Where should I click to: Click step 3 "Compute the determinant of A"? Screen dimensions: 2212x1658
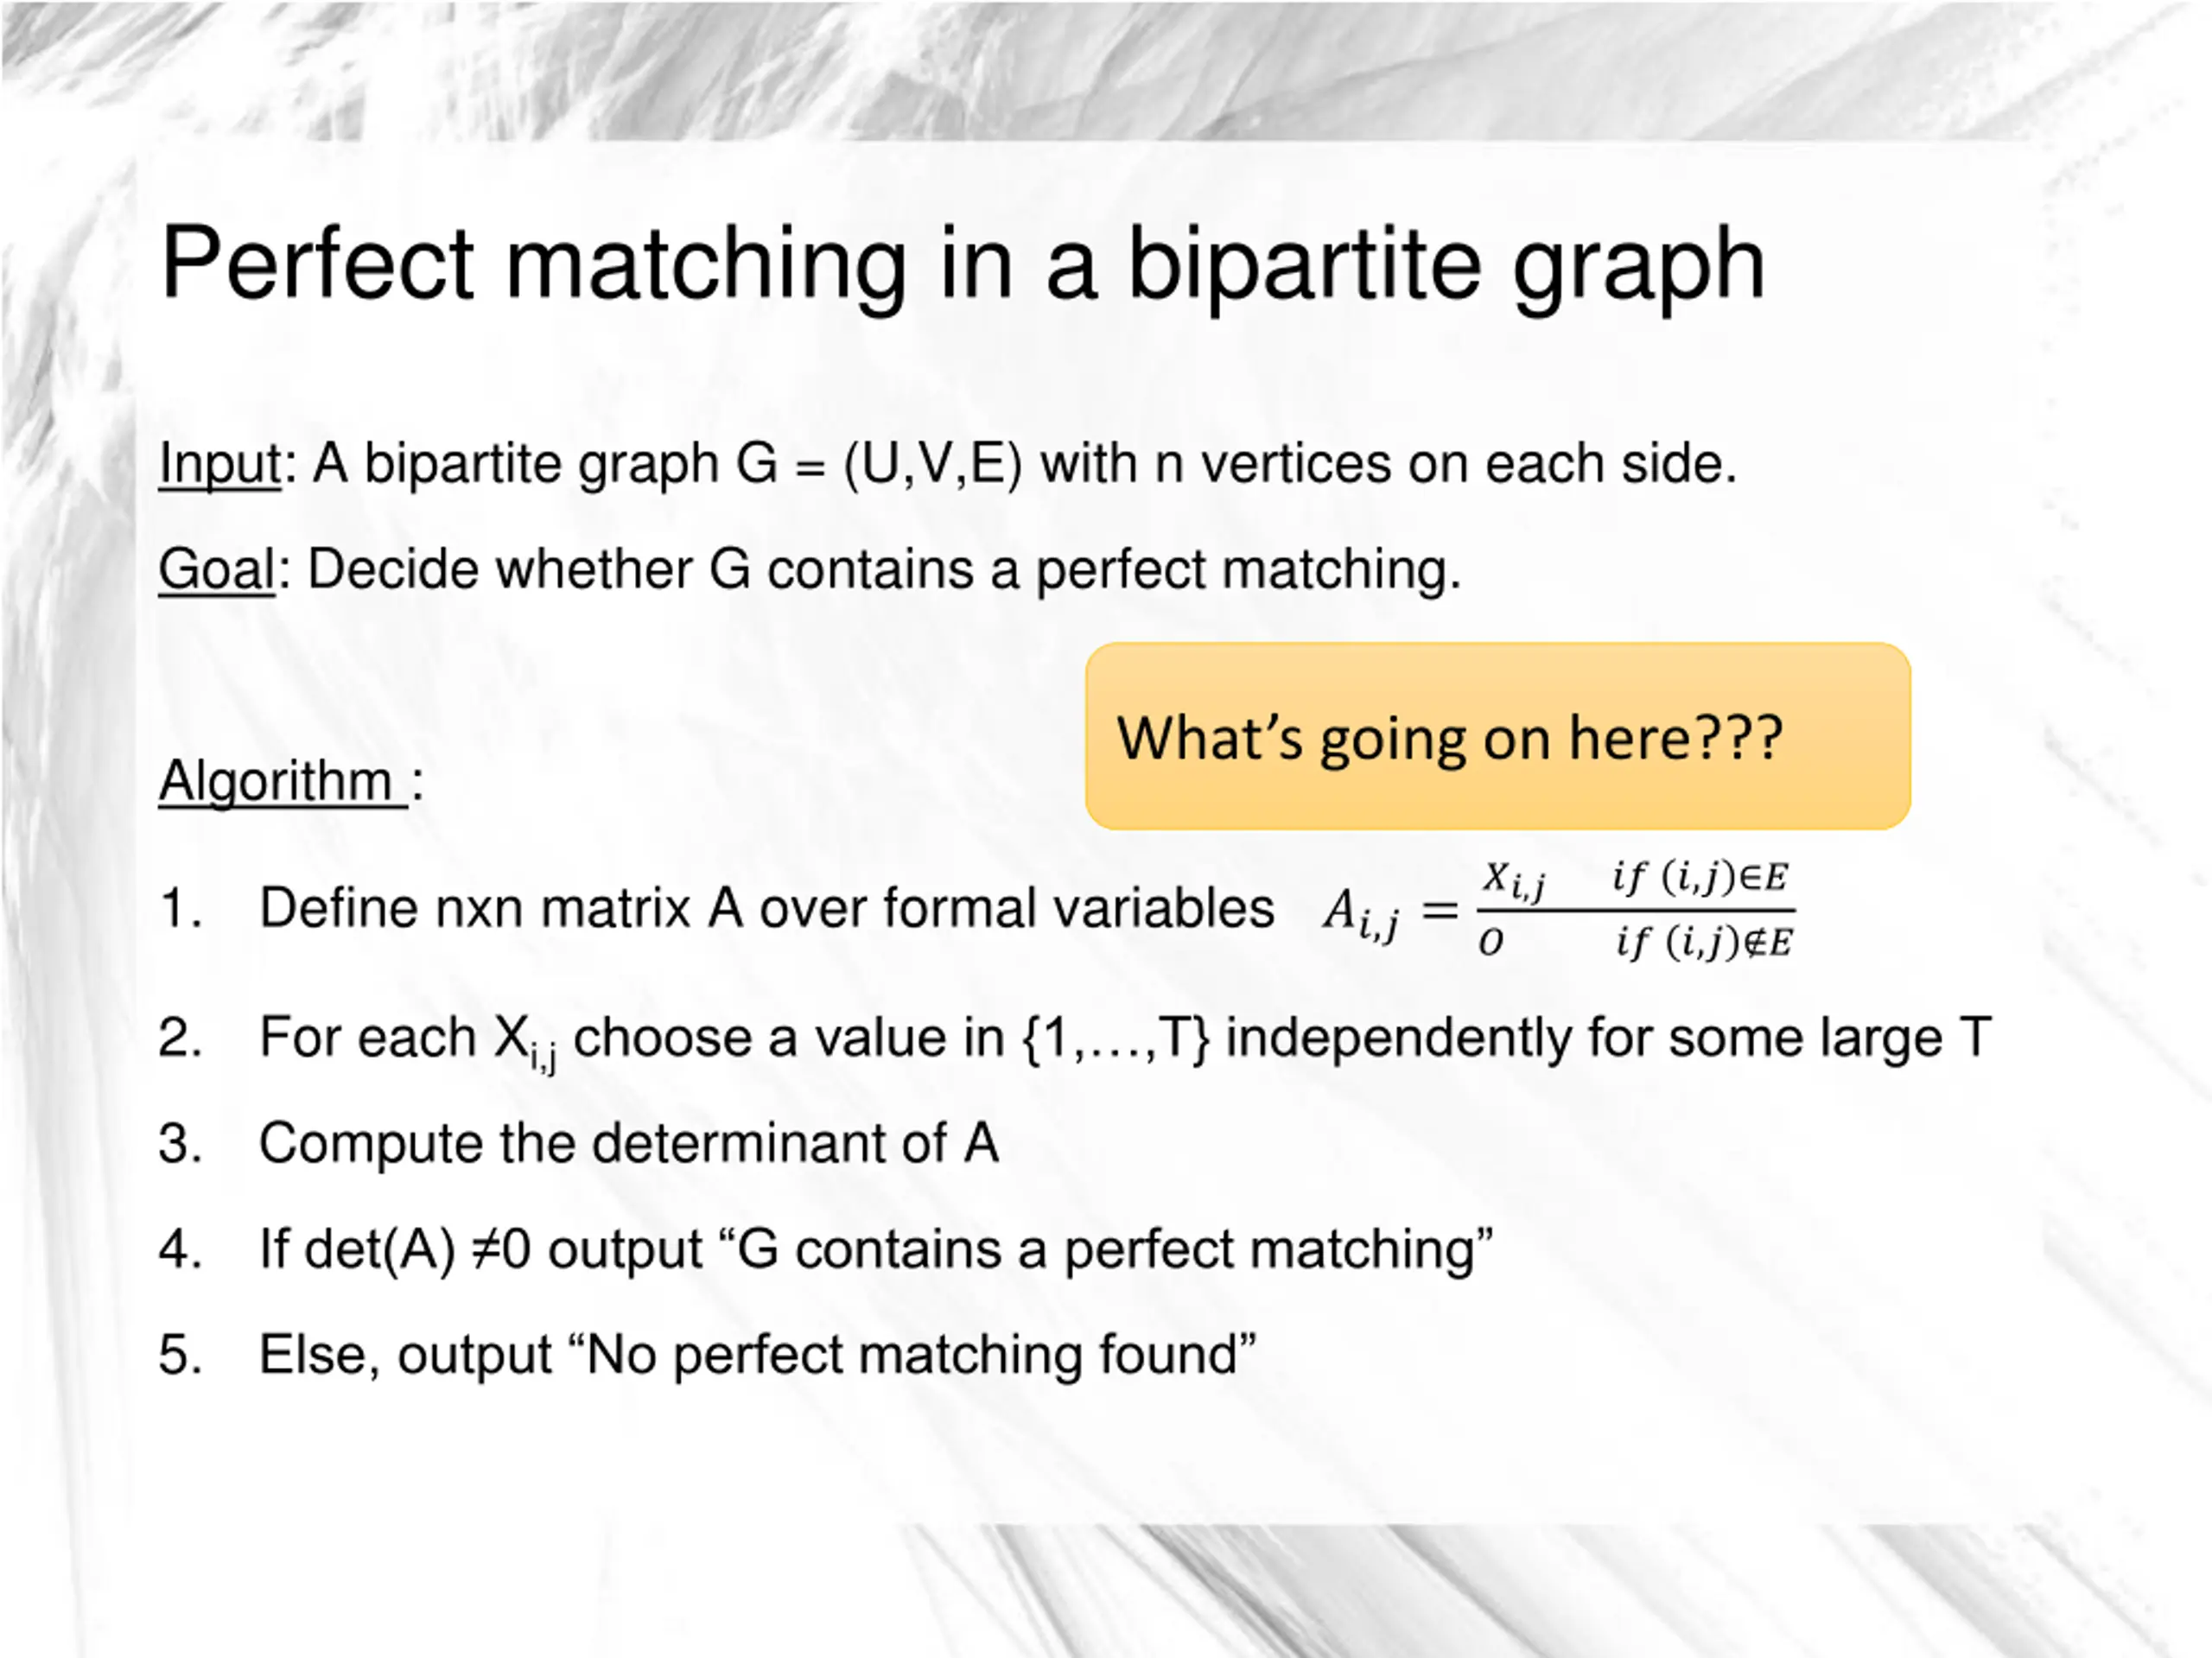(628, 1143)
